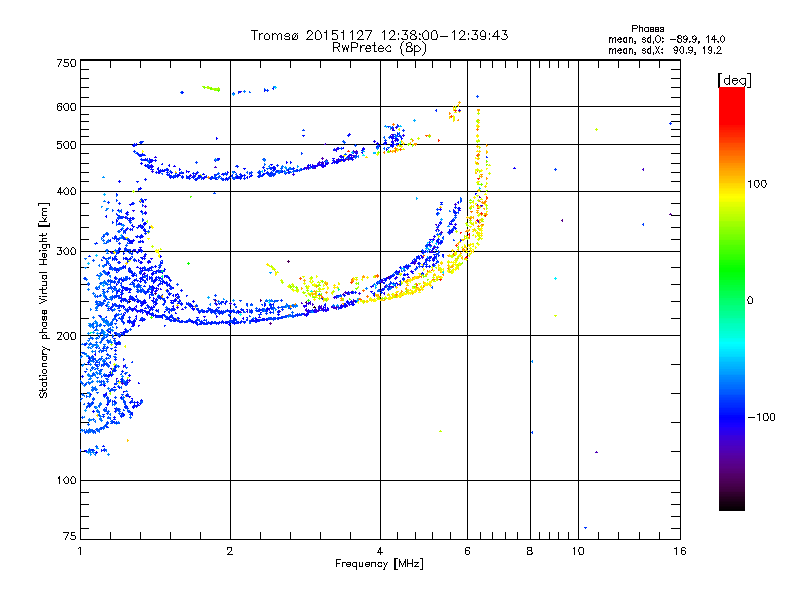Screen dimensions: 800x600
Task: Click the y-axis tick label '750'
Action: pos(67,63)
